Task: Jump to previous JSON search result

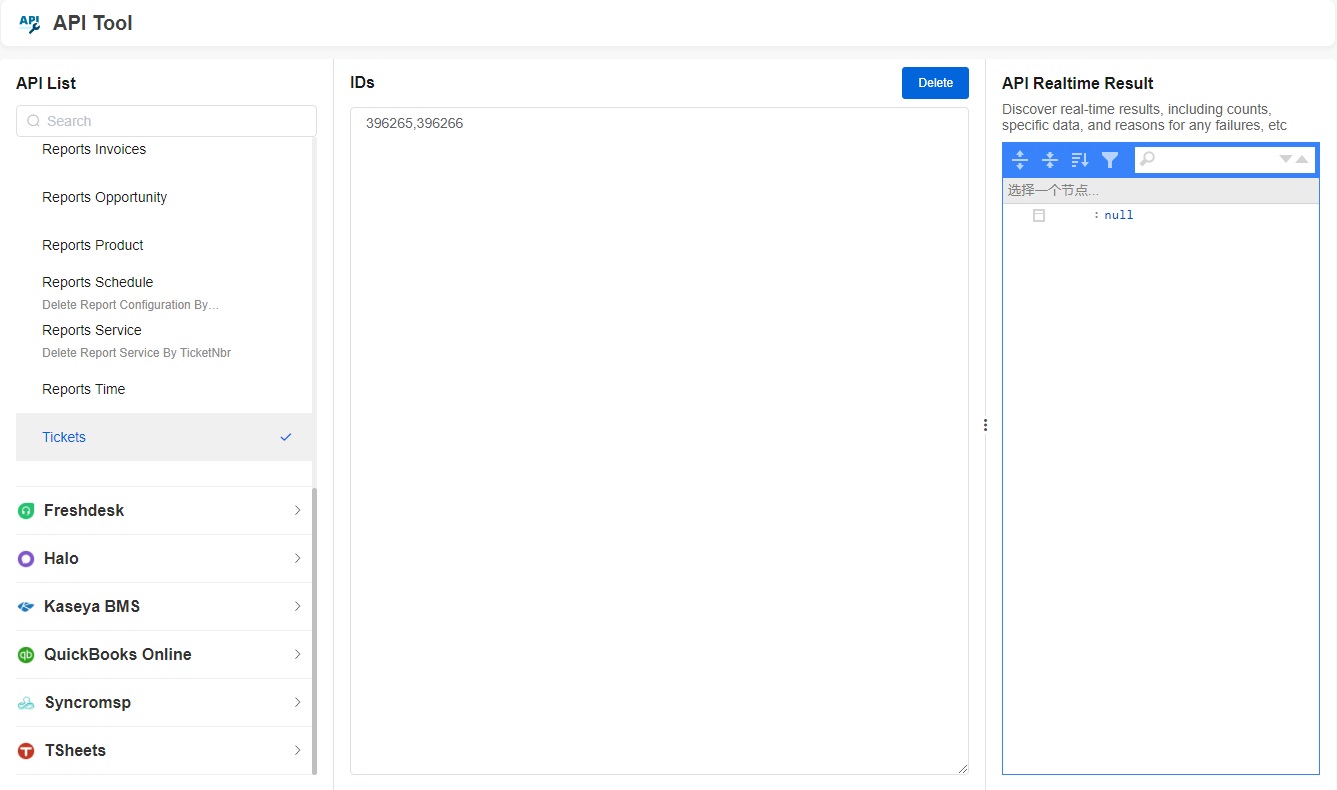Action: pyautogui.click(x=1302, y=160)
